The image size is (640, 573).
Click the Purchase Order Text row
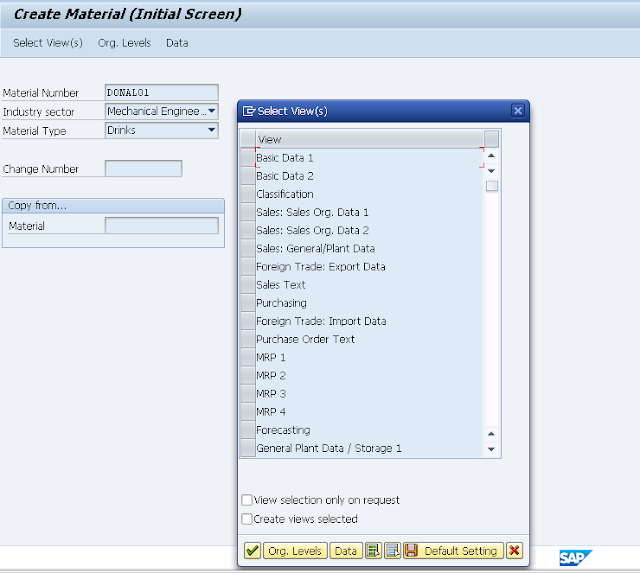pyautogui.click(x=369, y=339)
